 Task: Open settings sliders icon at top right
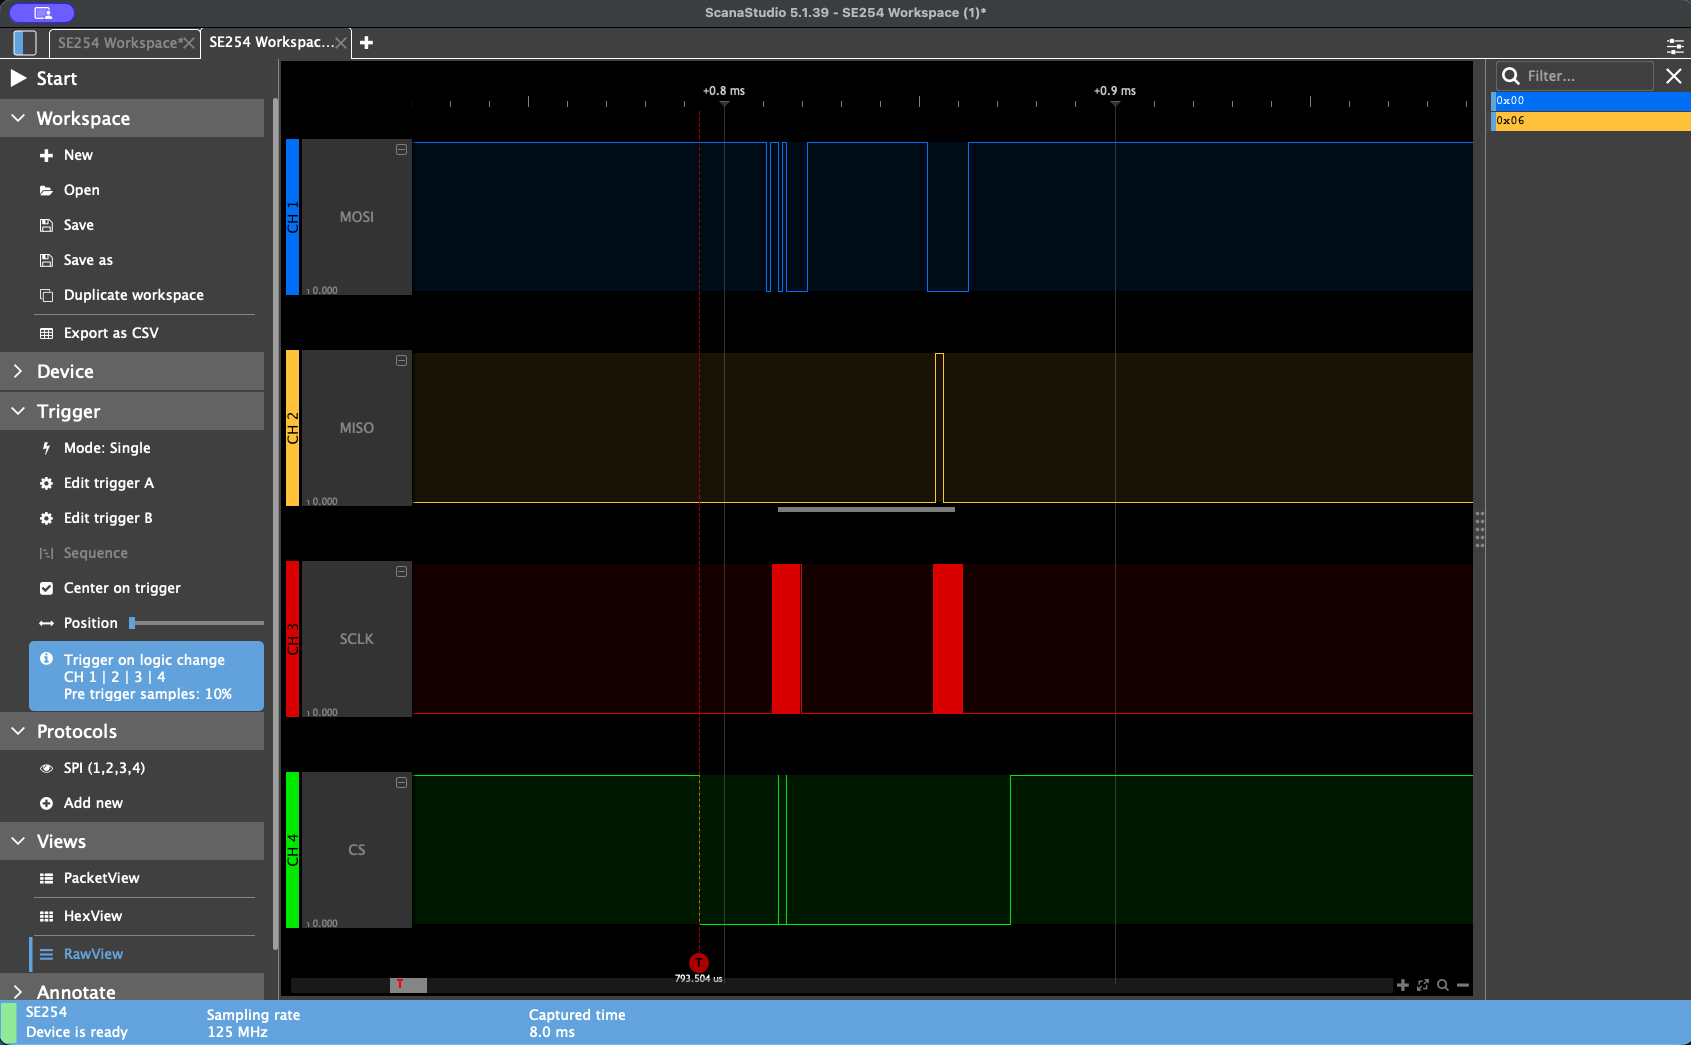[x=1675, y=46]
